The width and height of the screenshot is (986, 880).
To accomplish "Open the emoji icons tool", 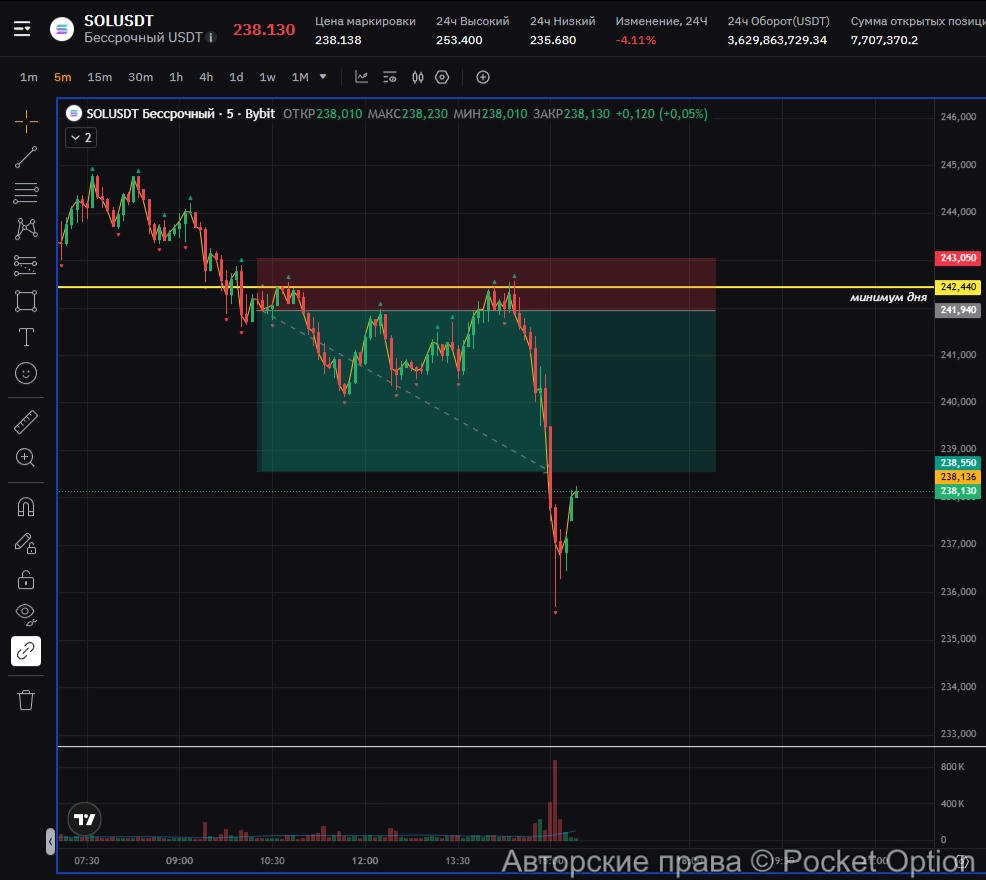I will (x=26, y=373).
